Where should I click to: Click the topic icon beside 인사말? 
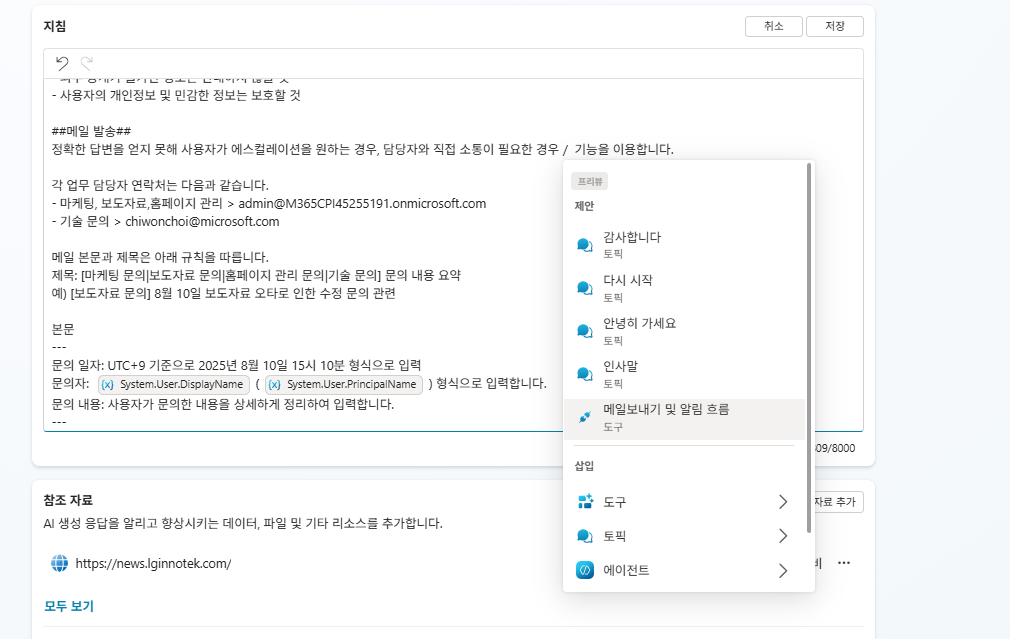[x=585, y=374]
